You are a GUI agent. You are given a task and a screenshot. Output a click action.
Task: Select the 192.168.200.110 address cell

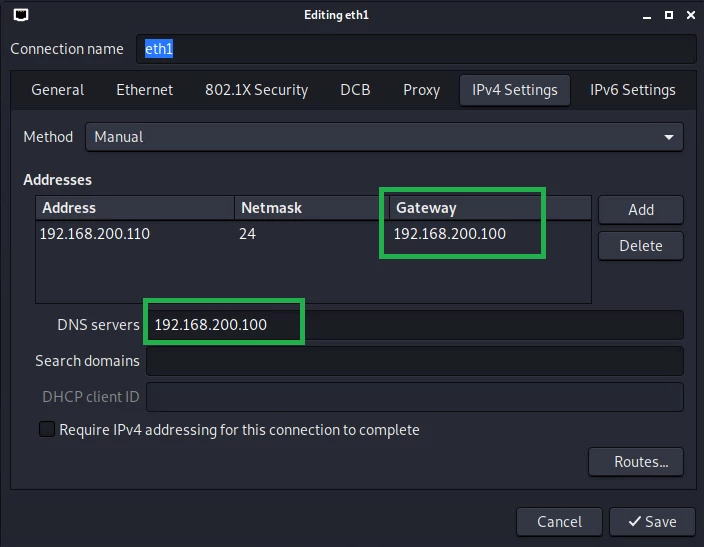(x=94, y=234)
